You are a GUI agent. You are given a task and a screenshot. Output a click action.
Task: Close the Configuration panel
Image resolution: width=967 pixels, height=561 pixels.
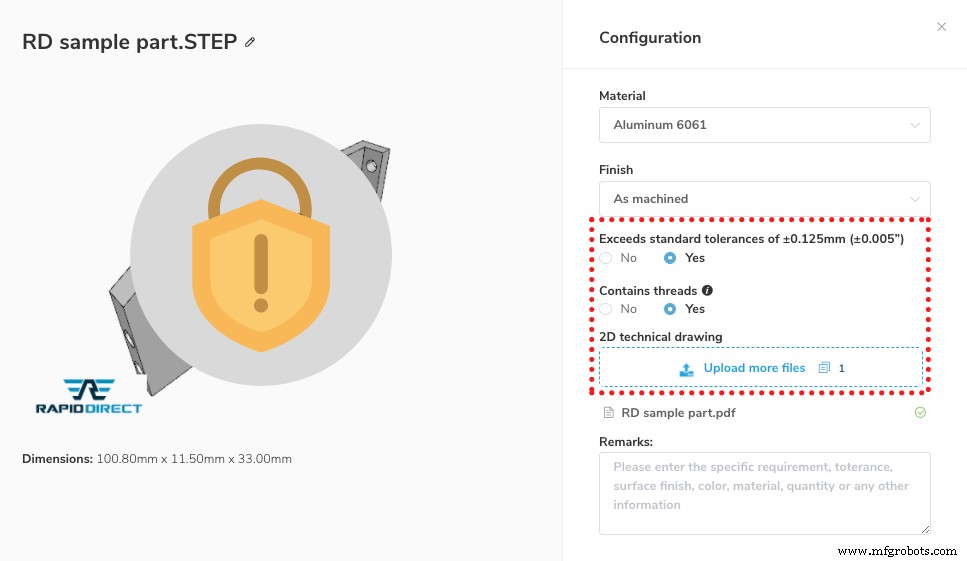click(941, 27)
